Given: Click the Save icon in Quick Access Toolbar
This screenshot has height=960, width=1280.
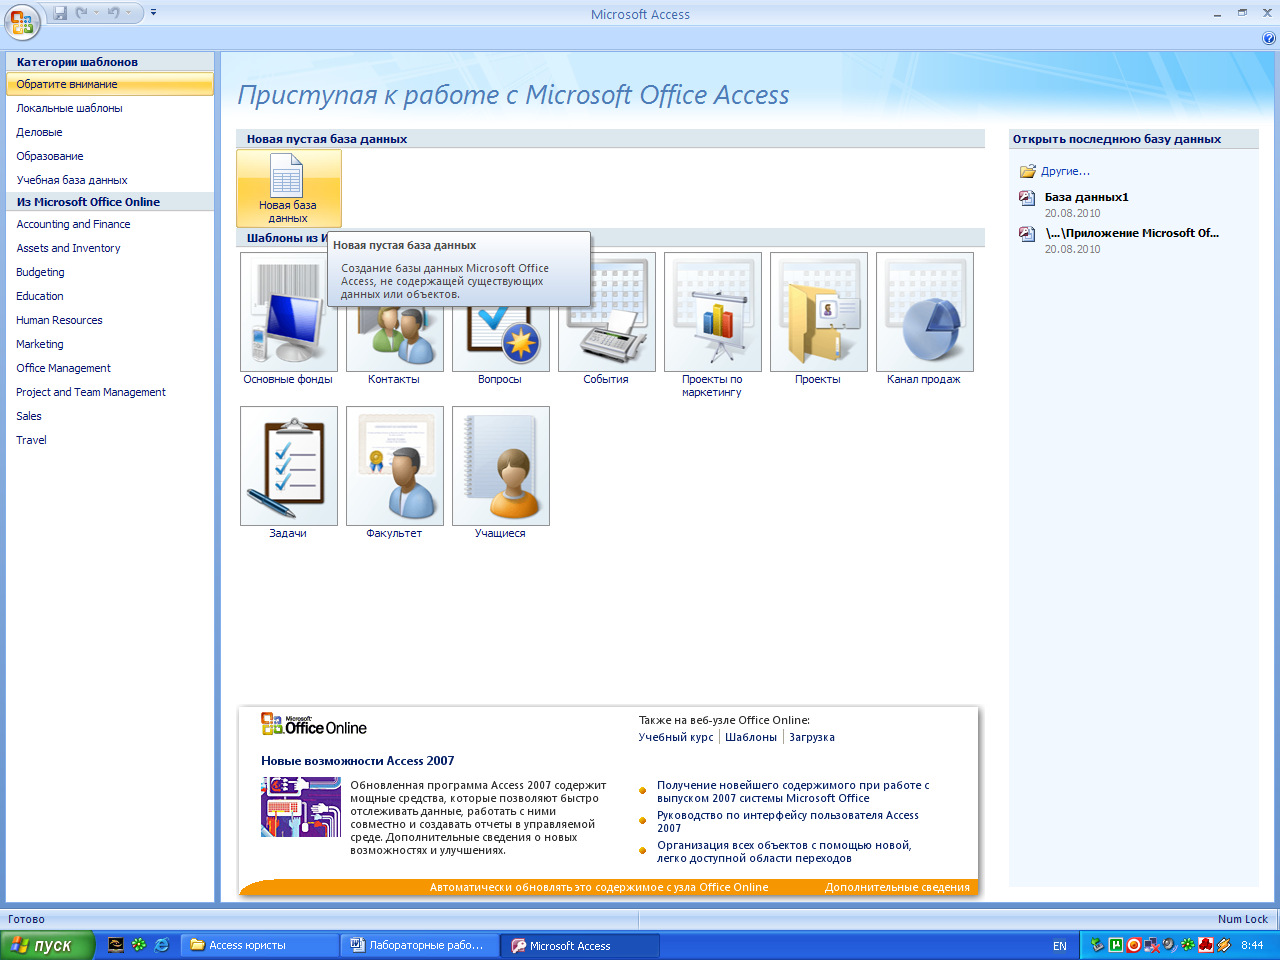Looking at the screenshot, I should pos(60,13).
